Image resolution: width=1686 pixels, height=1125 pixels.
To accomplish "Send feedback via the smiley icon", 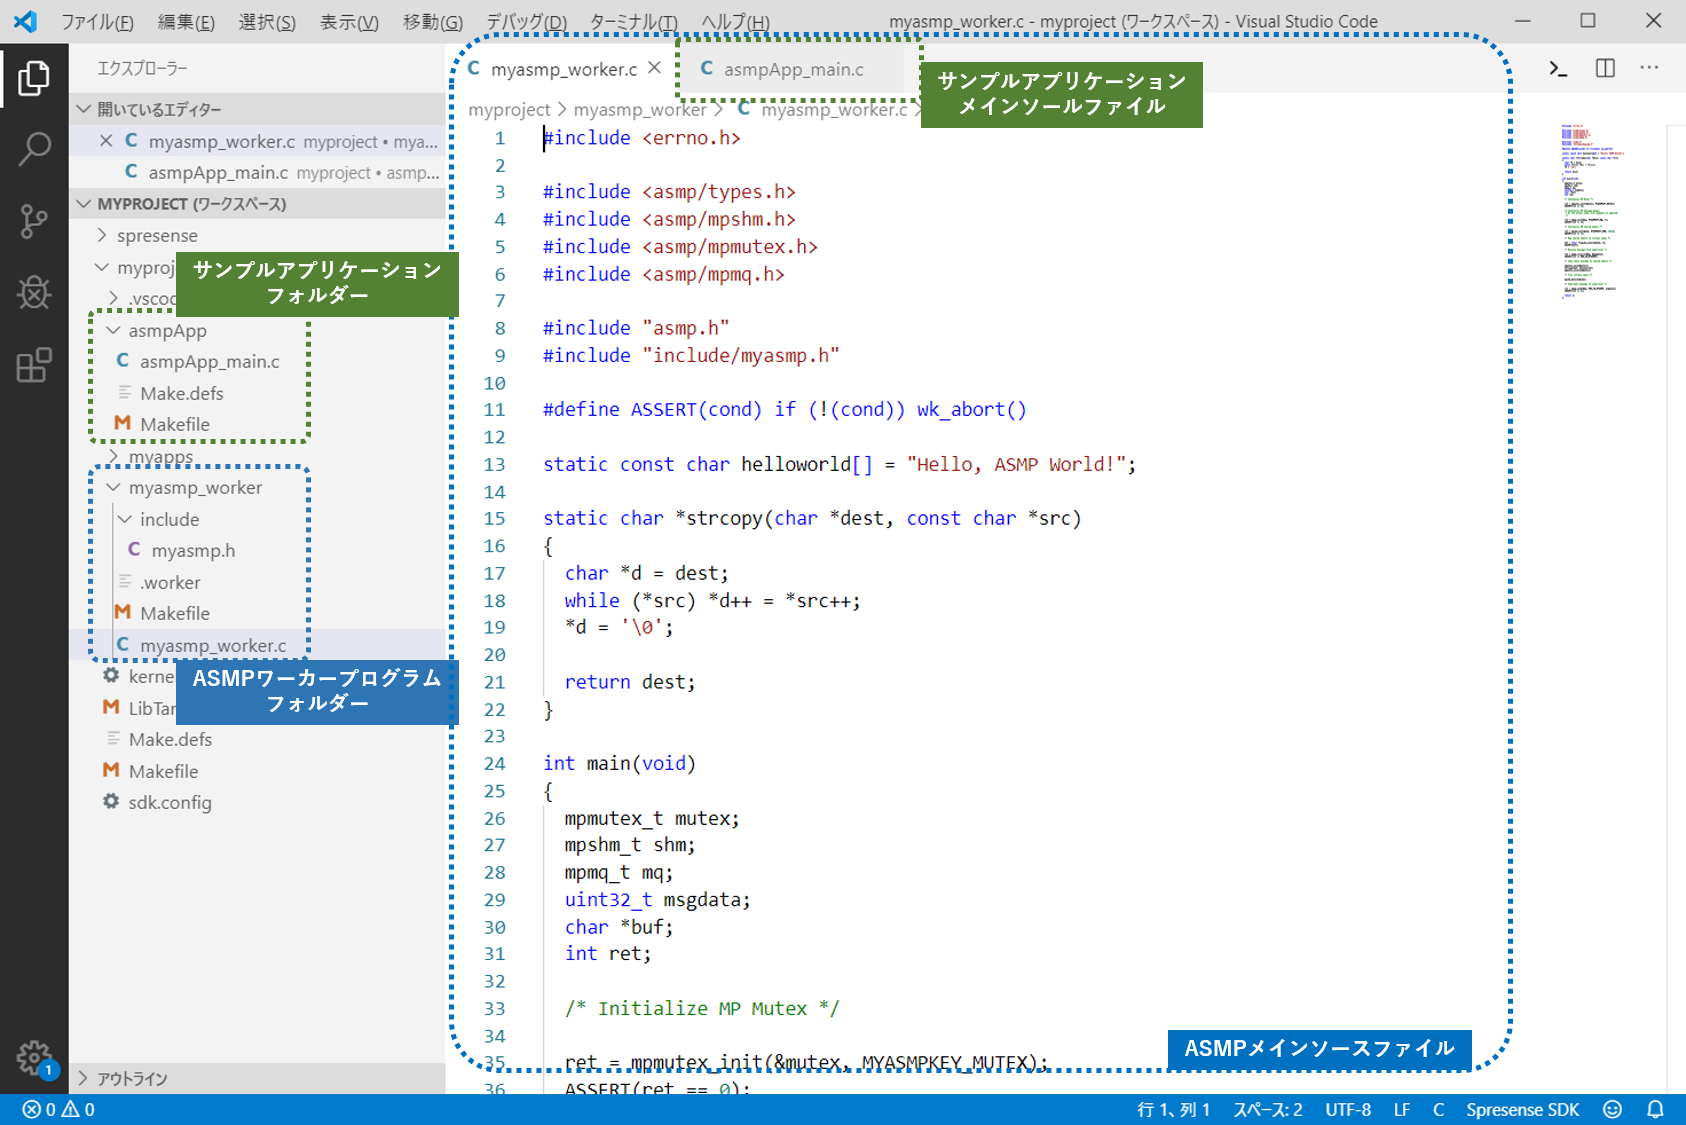I will (1612, 1109).
